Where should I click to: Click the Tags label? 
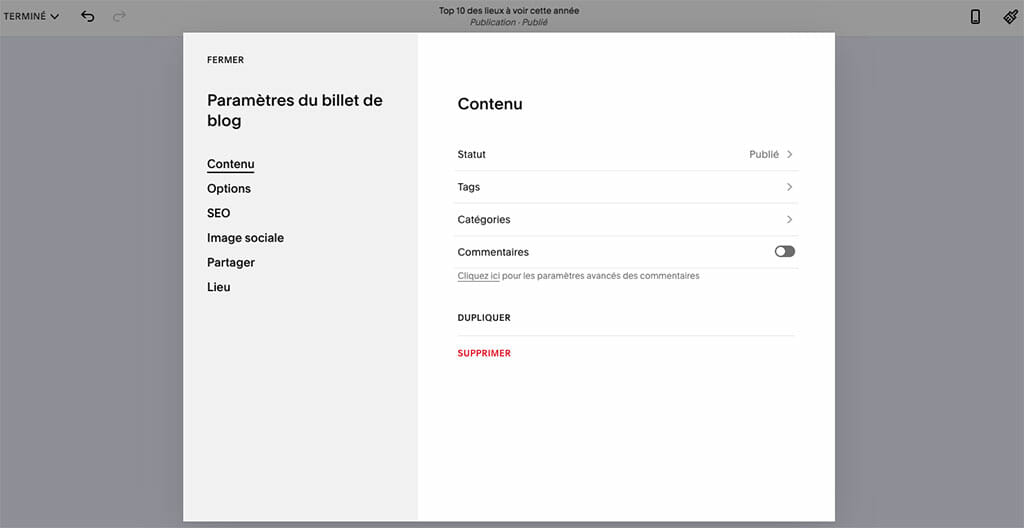coord(469,187)
